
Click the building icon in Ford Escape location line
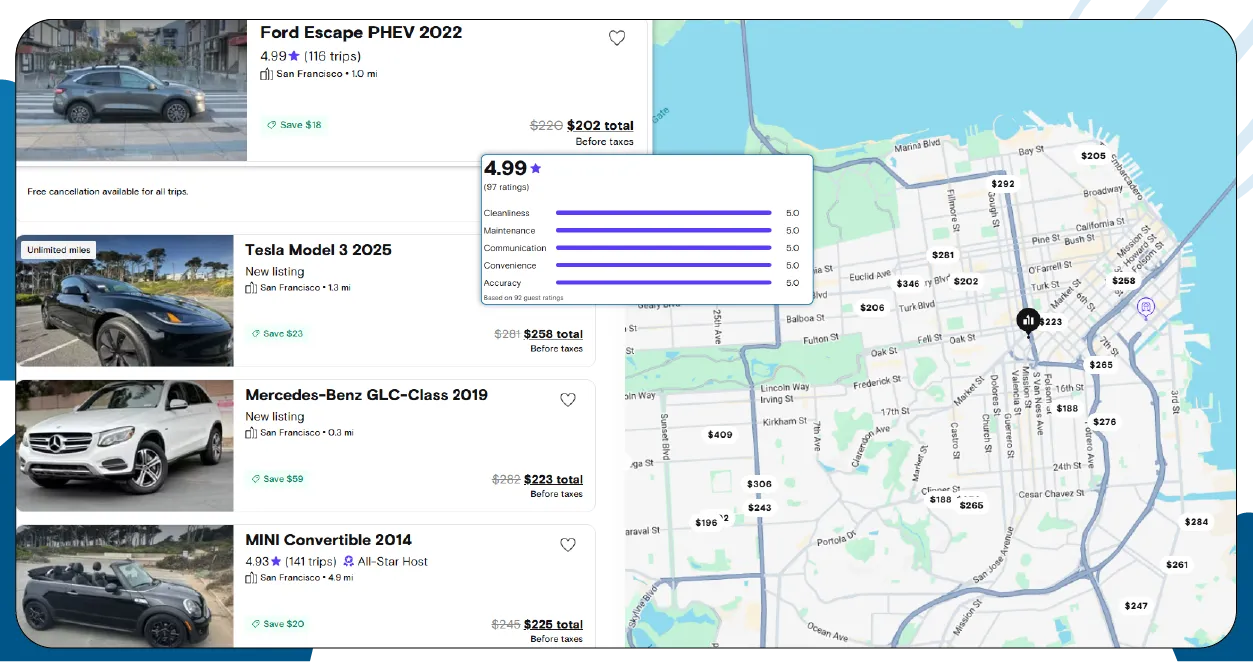[266, 74]
